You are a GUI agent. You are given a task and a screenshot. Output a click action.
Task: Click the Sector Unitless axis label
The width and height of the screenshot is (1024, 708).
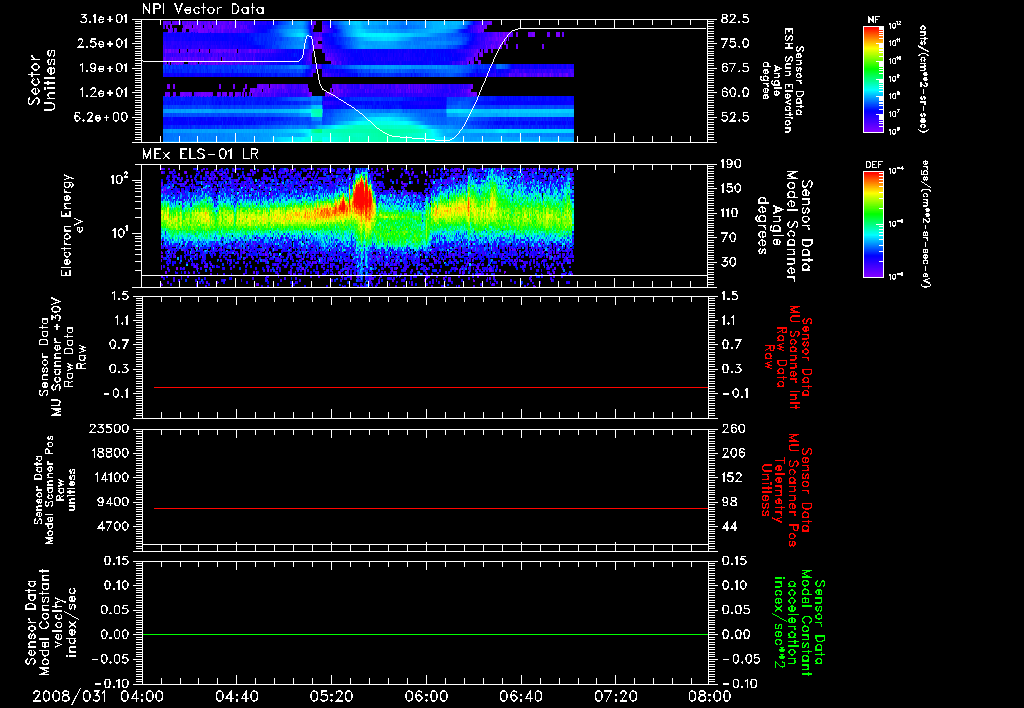point(42,80)
